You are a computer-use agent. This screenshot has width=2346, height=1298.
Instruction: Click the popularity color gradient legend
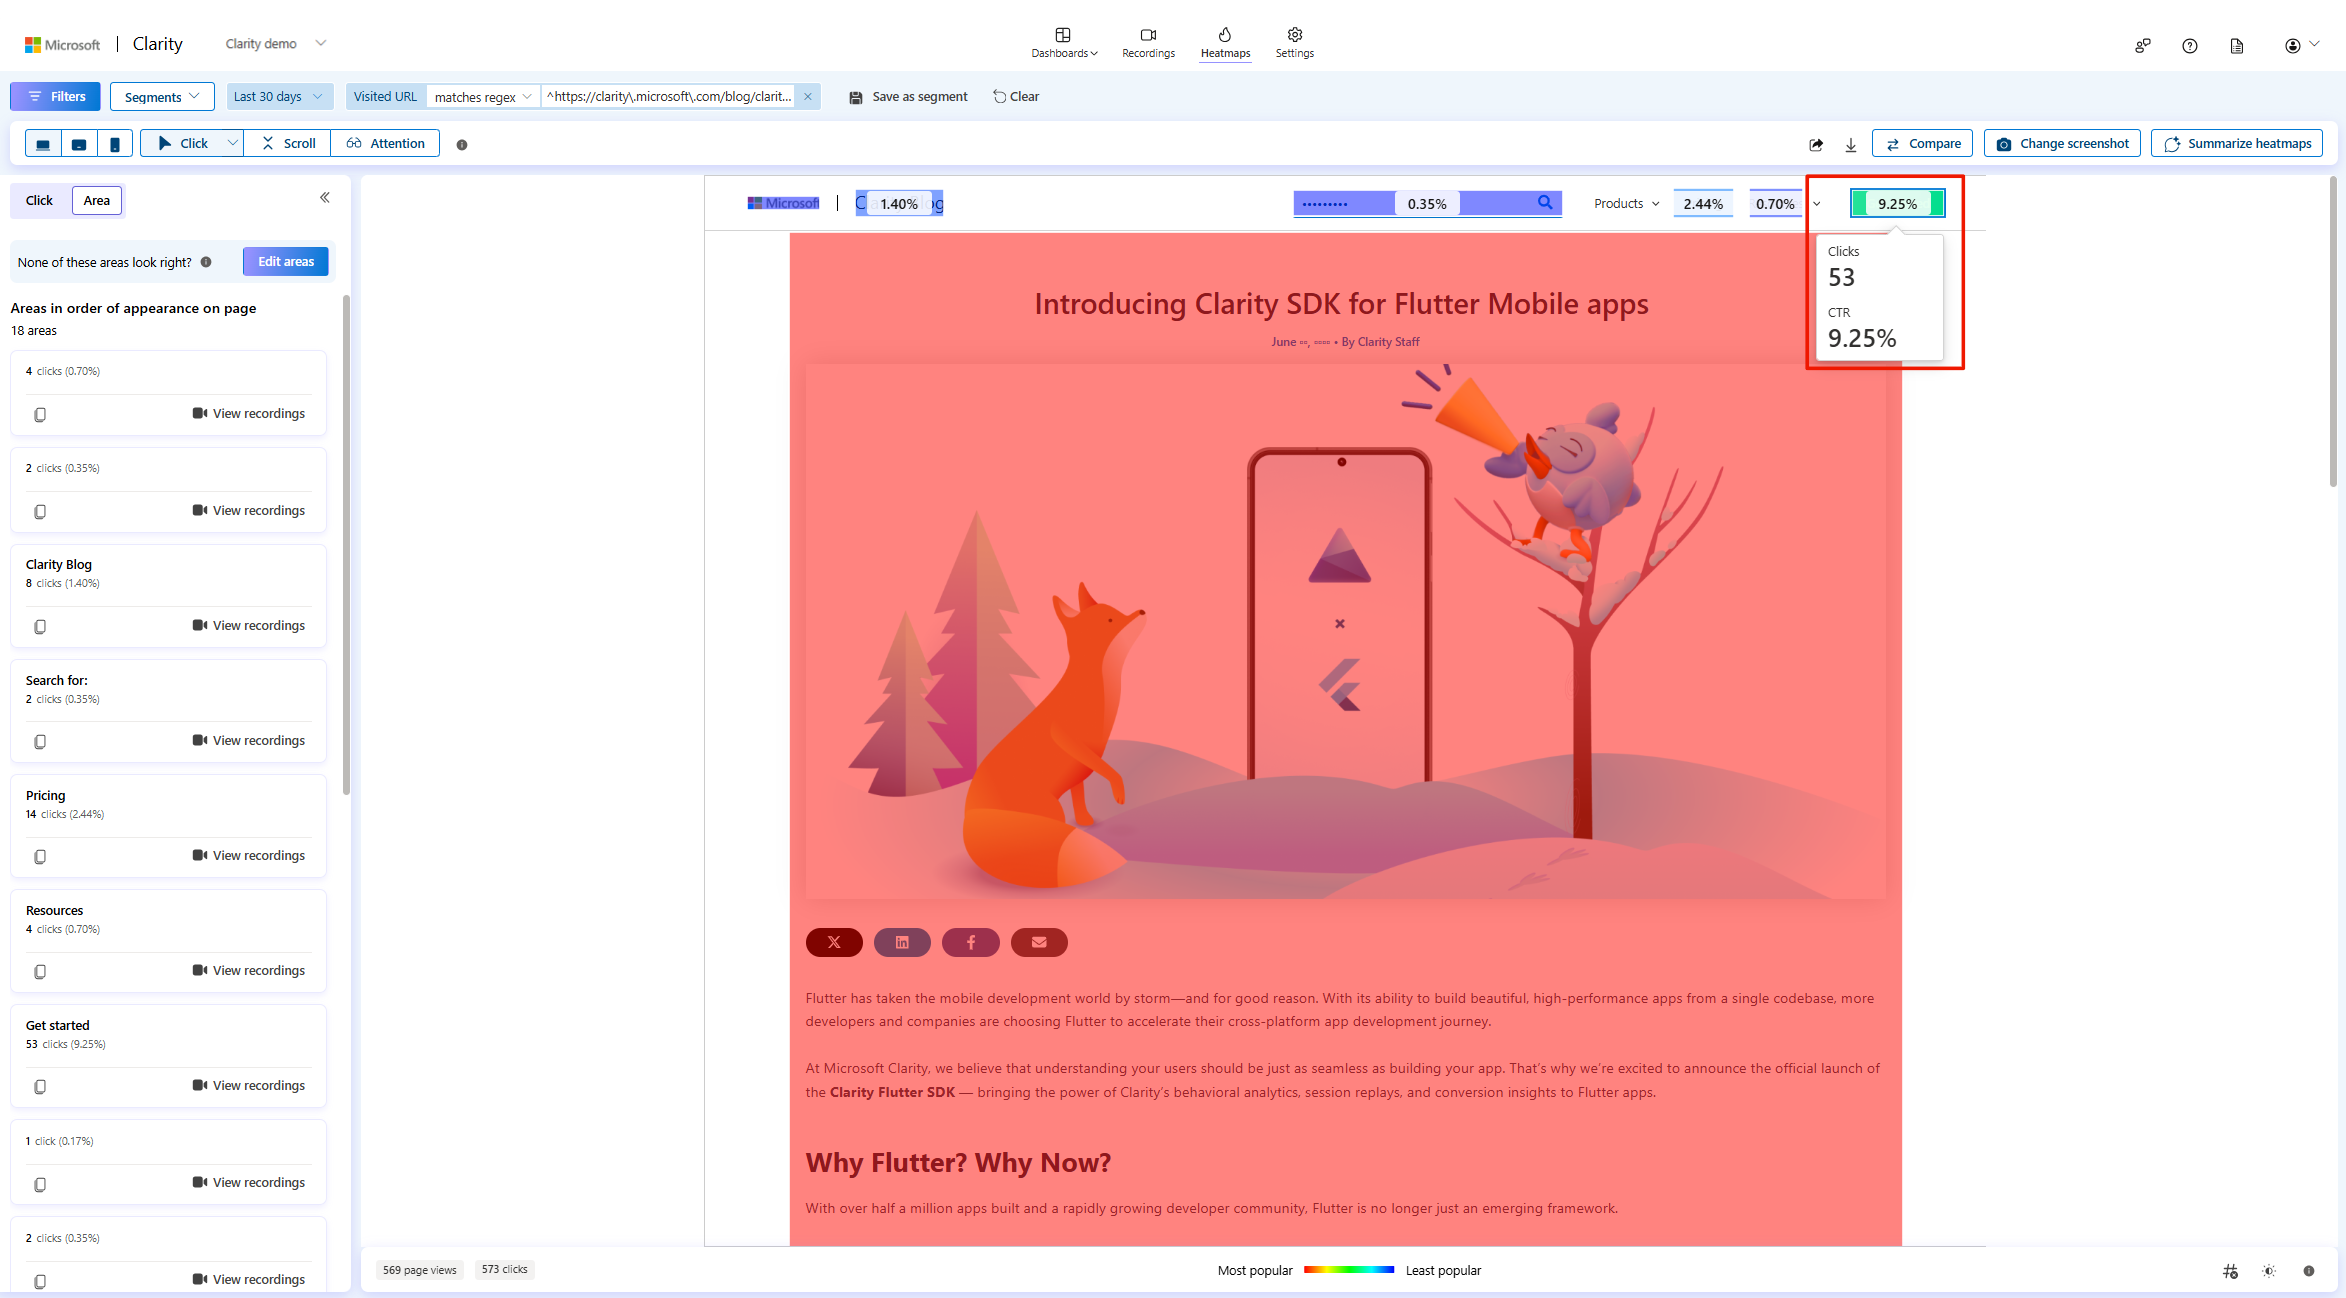pos(1349,1270)
